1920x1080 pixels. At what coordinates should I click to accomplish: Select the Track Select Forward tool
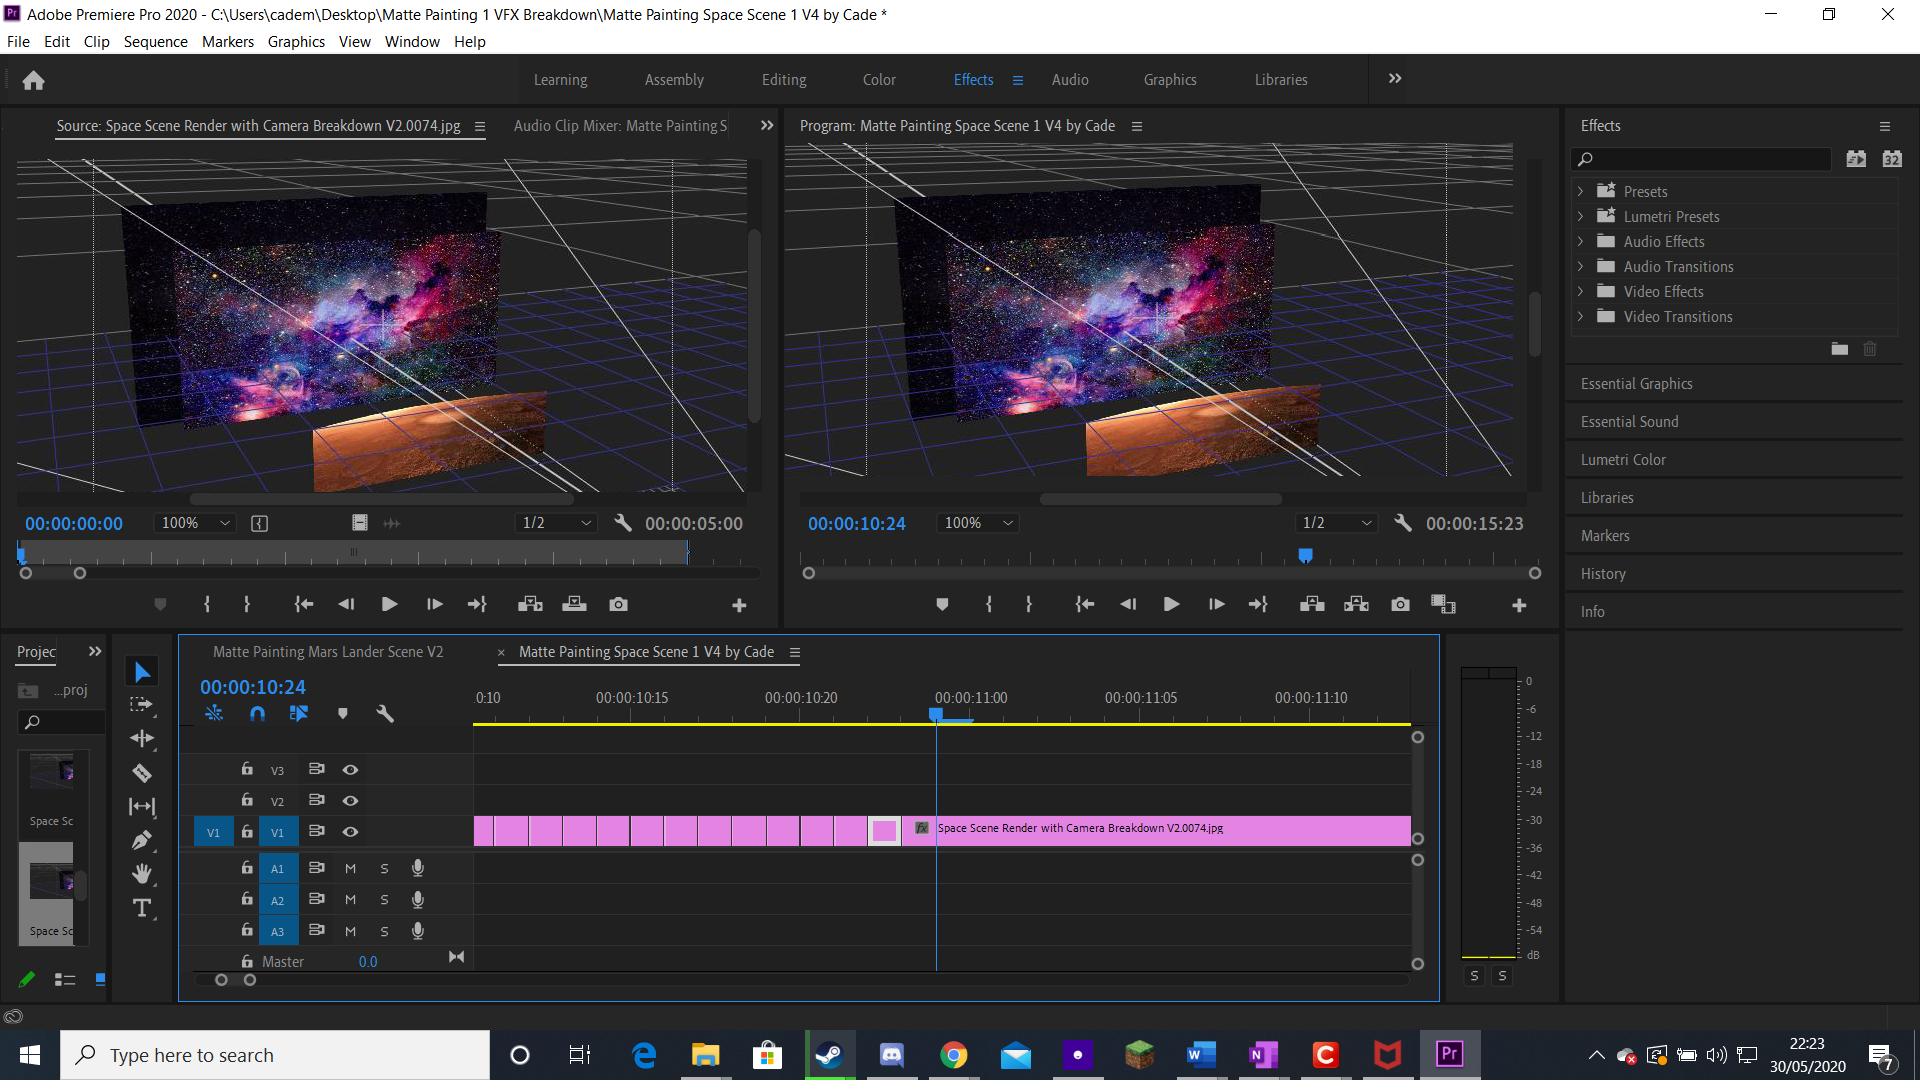point(142,705)
